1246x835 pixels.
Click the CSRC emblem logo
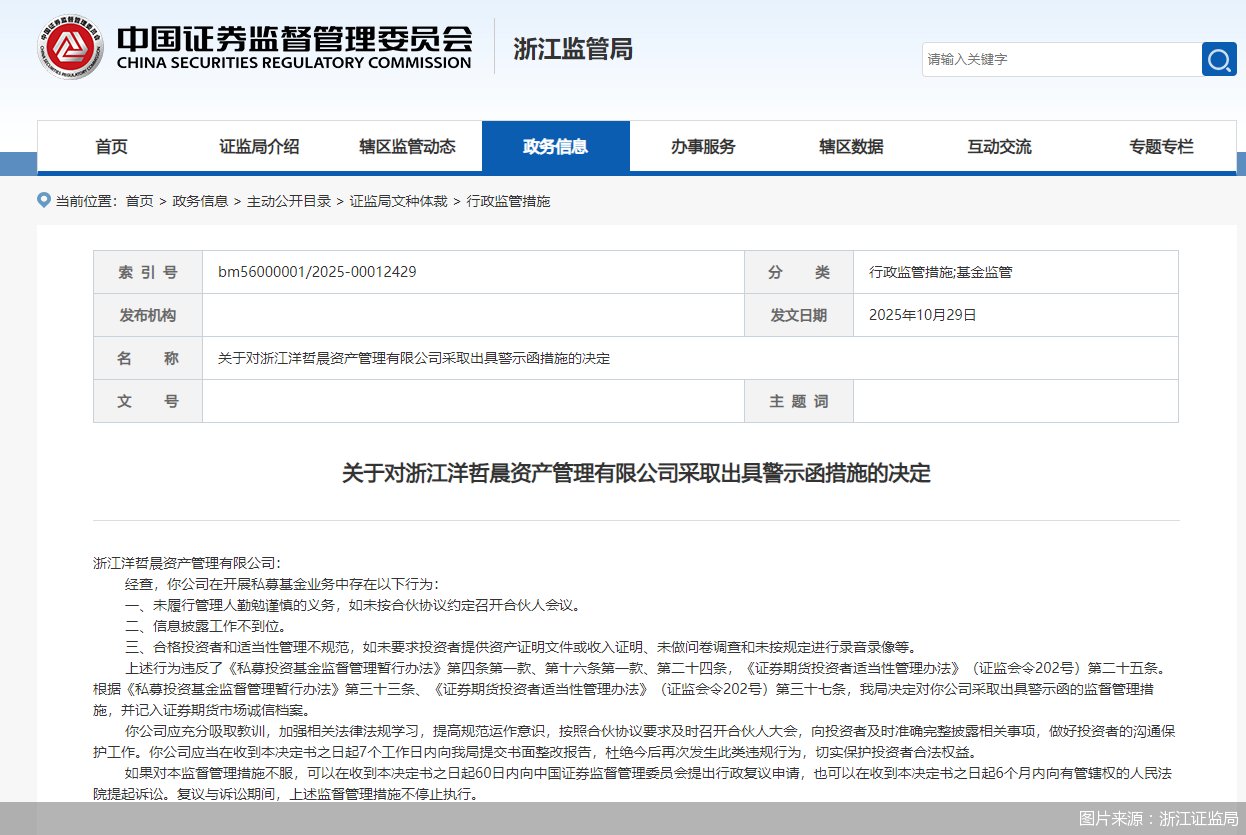[70, 46]
